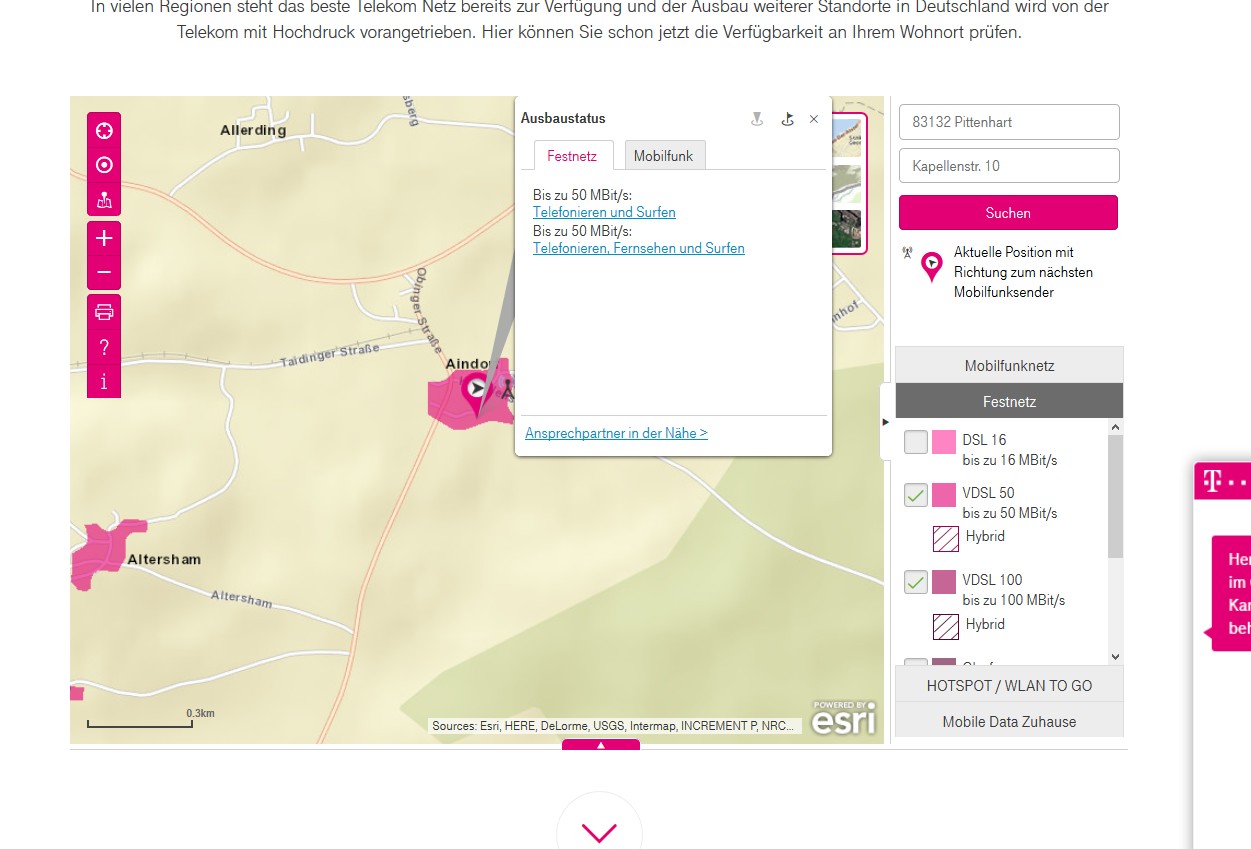The height and width of the screenshot is (849, 1251).
Task: Click the Taidinger Straße road label
Action: 330,356
